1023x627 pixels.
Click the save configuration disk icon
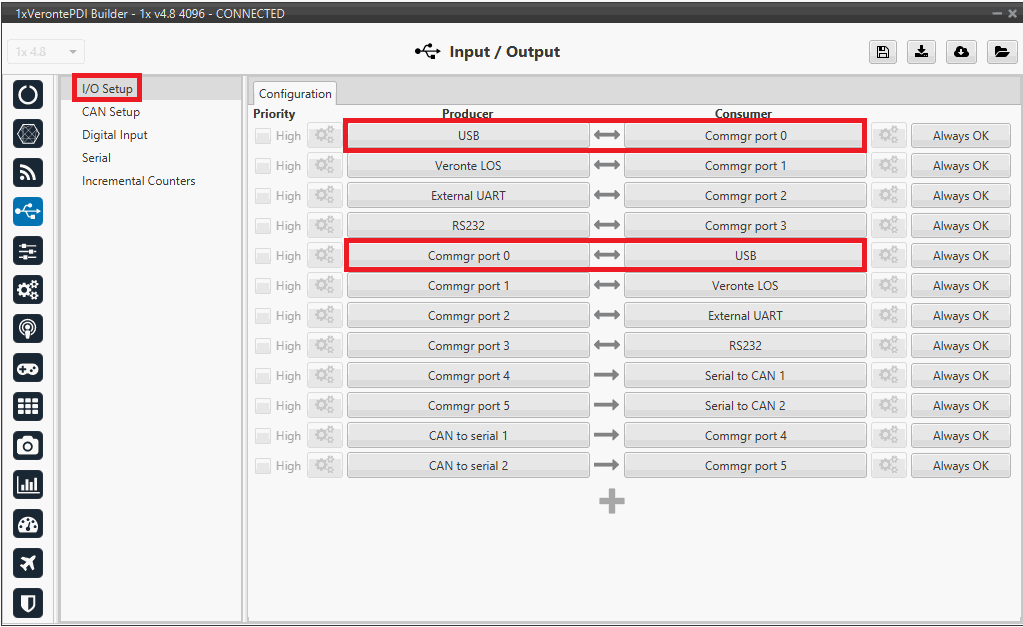pos(883,52)
